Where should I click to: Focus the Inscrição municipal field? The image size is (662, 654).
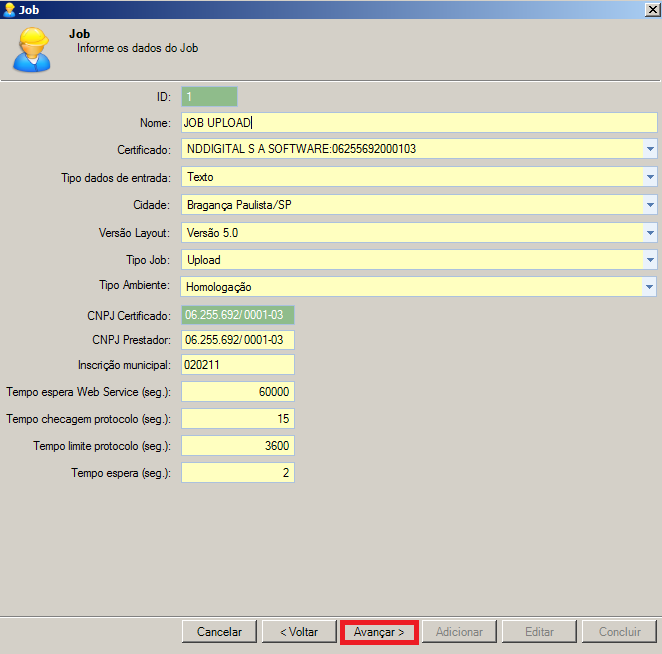point(237,365)
